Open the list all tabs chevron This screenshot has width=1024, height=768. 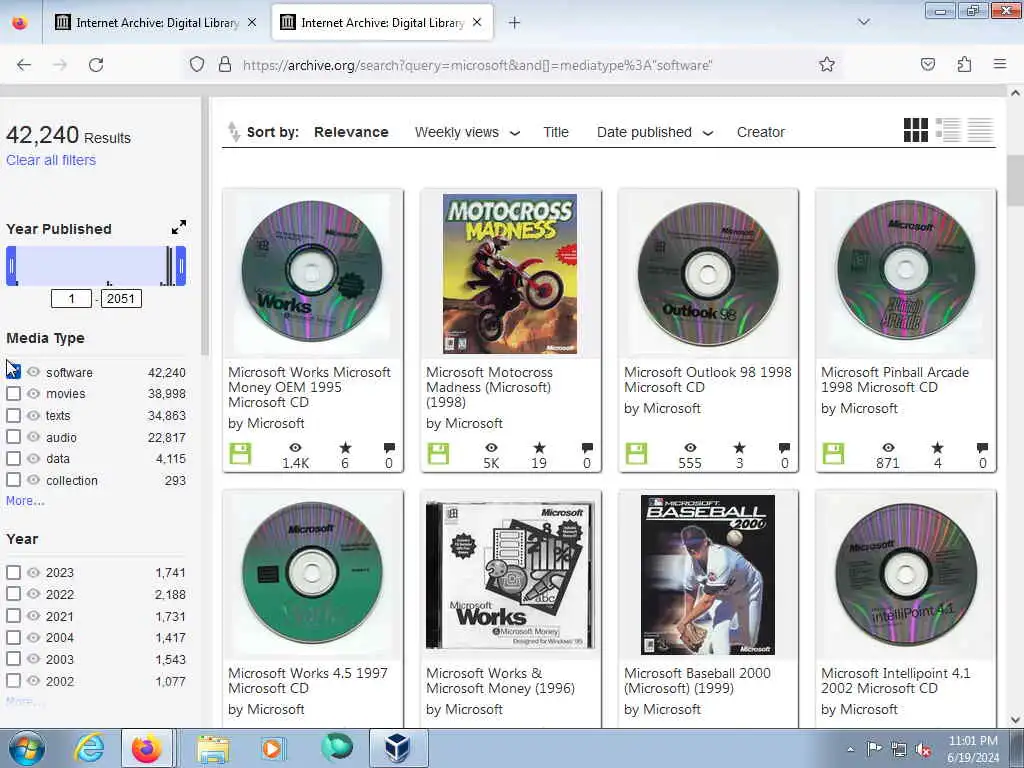coord(863,22)
